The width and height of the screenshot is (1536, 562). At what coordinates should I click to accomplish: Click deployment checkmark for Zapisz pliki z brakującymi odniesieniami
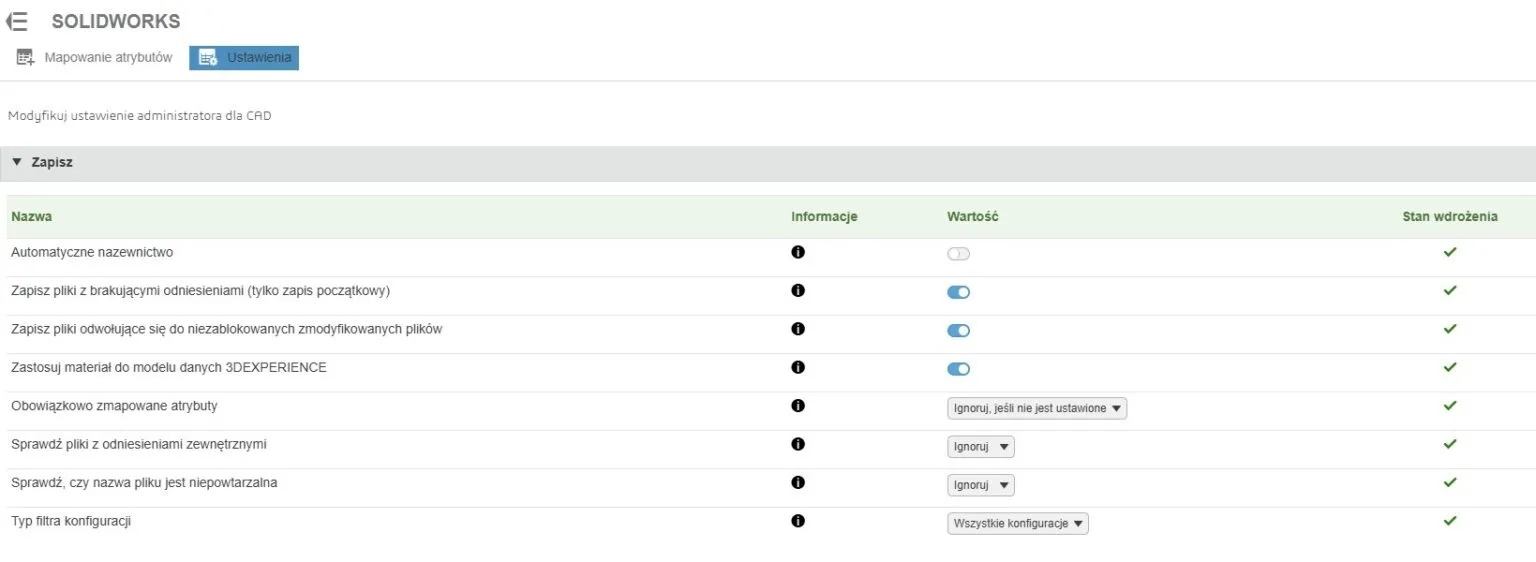pyautogui.click(x=1450, y=290)
